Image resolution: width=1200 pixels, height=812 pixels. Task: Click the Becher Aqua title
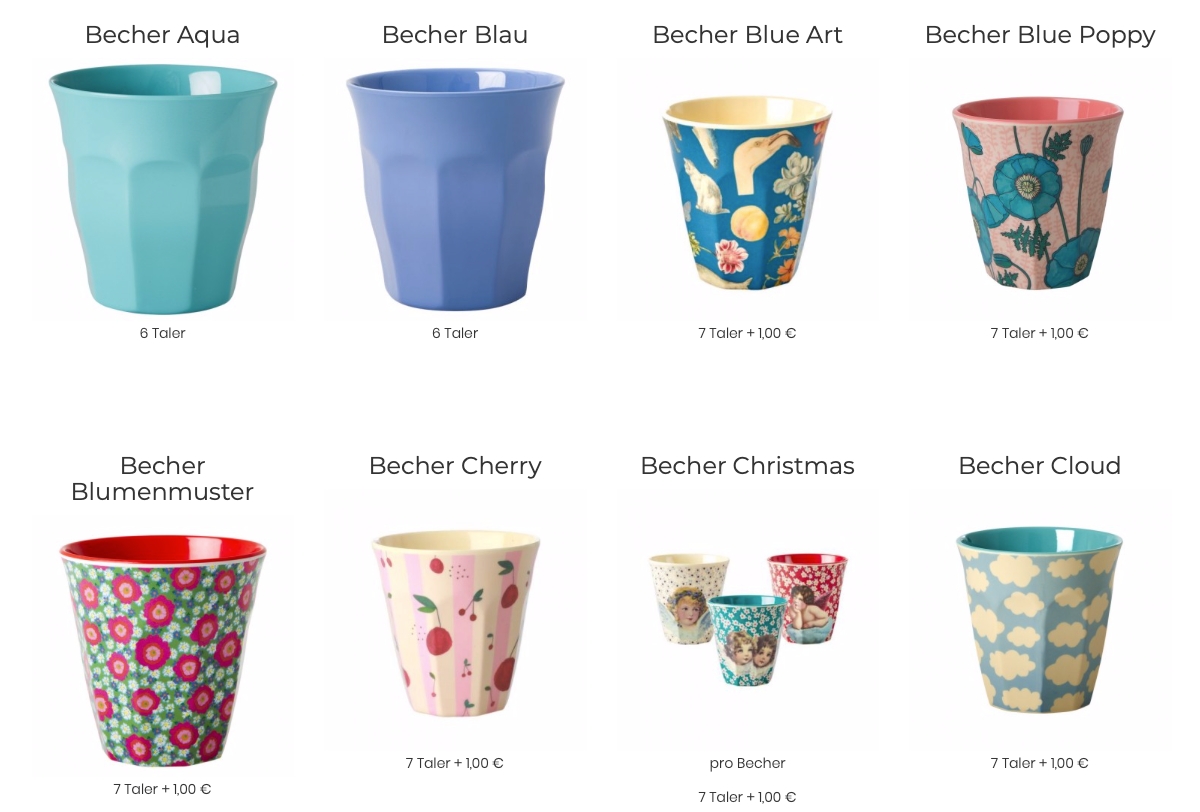pos(162,35)
